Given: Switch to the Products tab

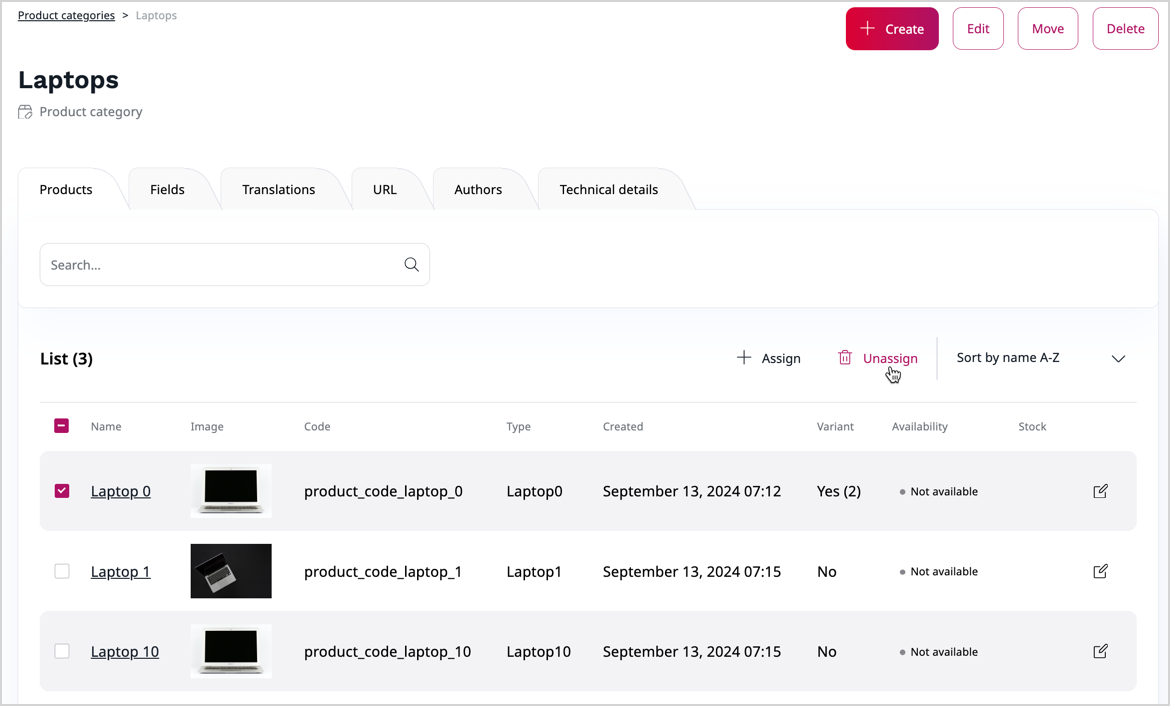Looking at the screenshot, I should tap(66, 190).
